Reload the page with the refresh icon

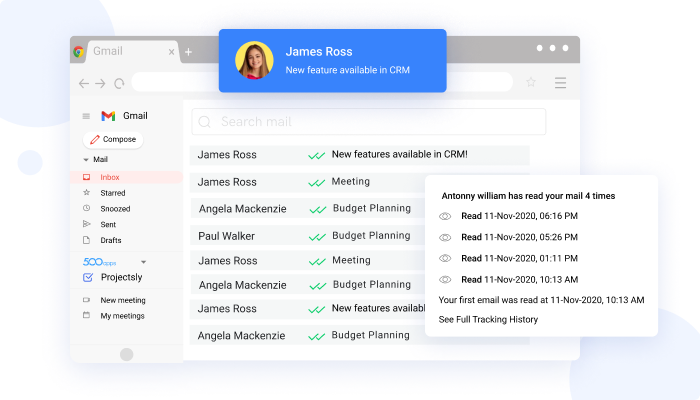point(119,83)
